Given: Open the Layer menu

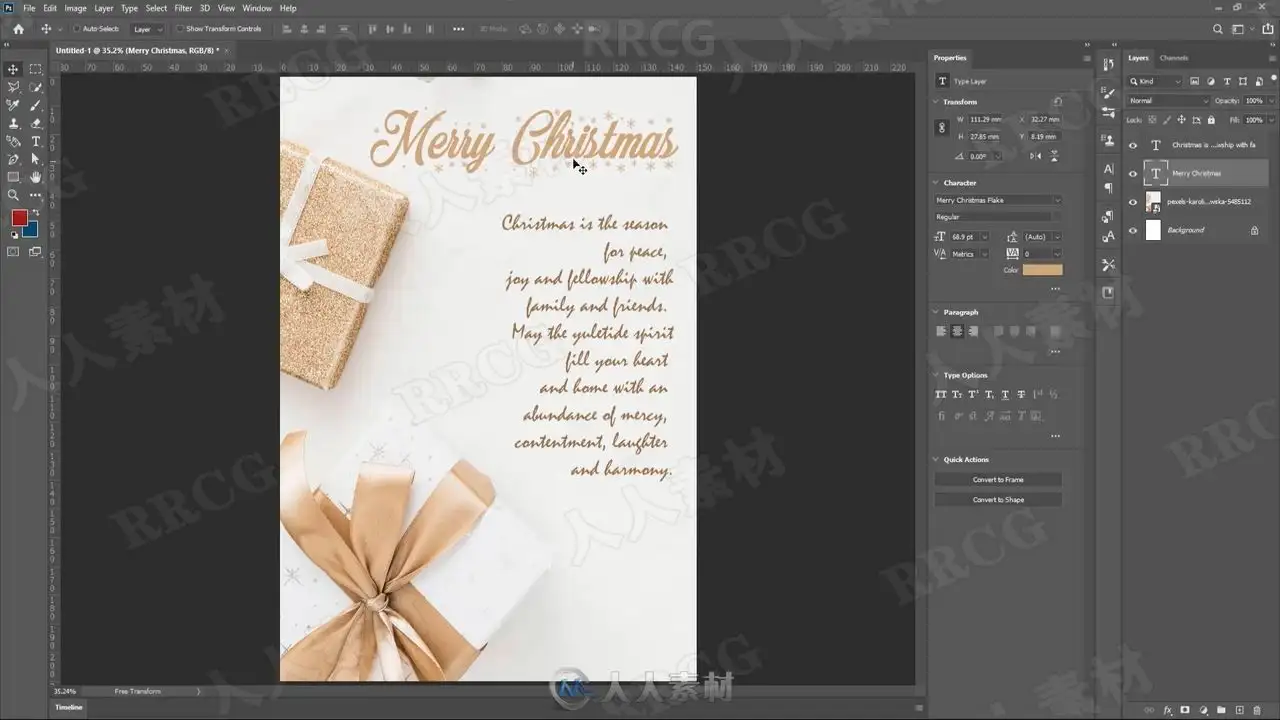Looking at the screenshot, I should [104, 8].
